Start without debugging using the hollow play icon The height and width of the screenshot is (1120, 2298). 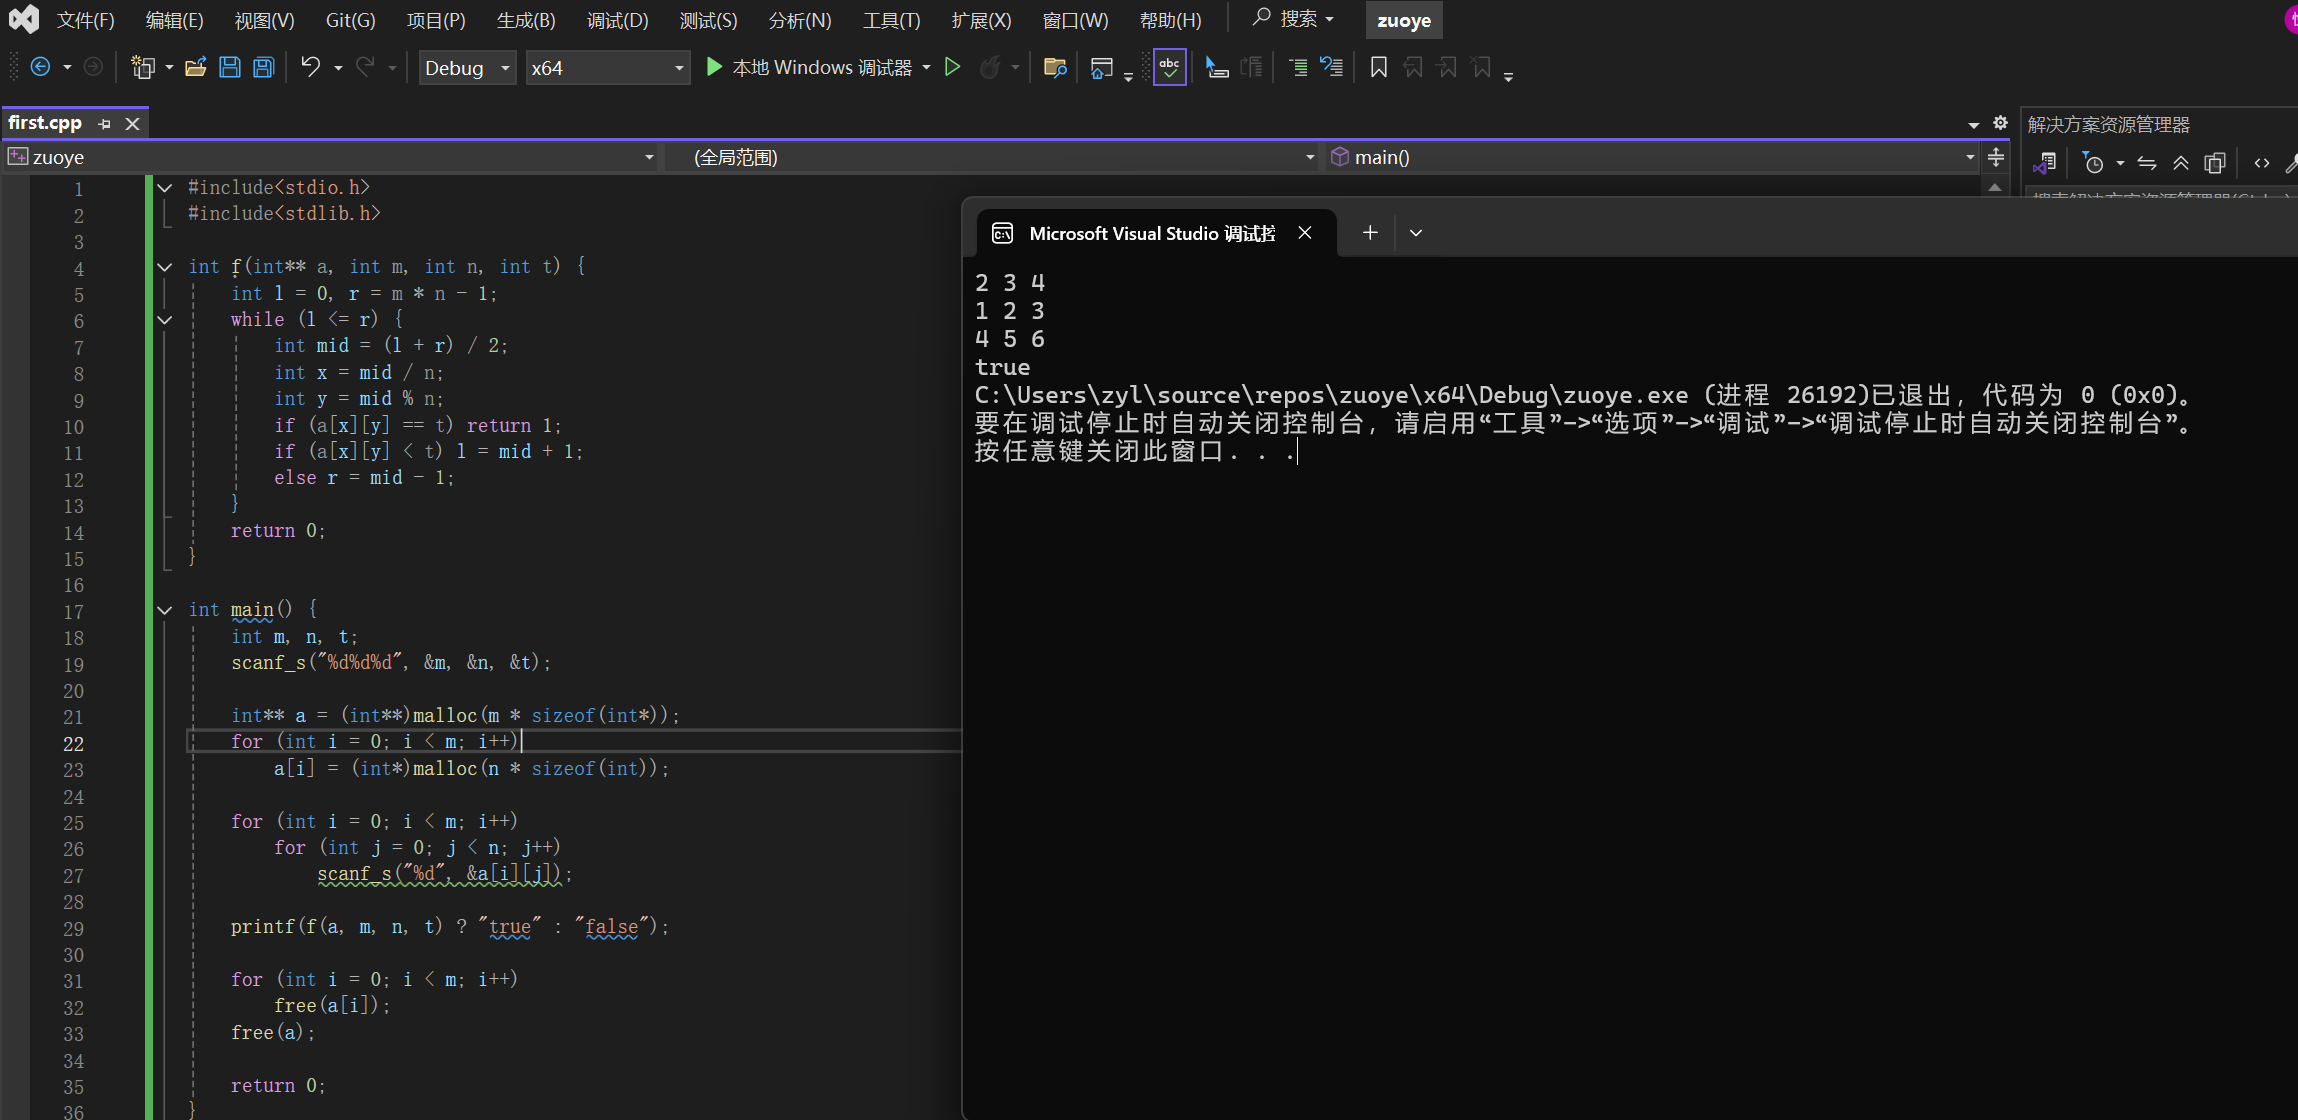pos(952,67)
